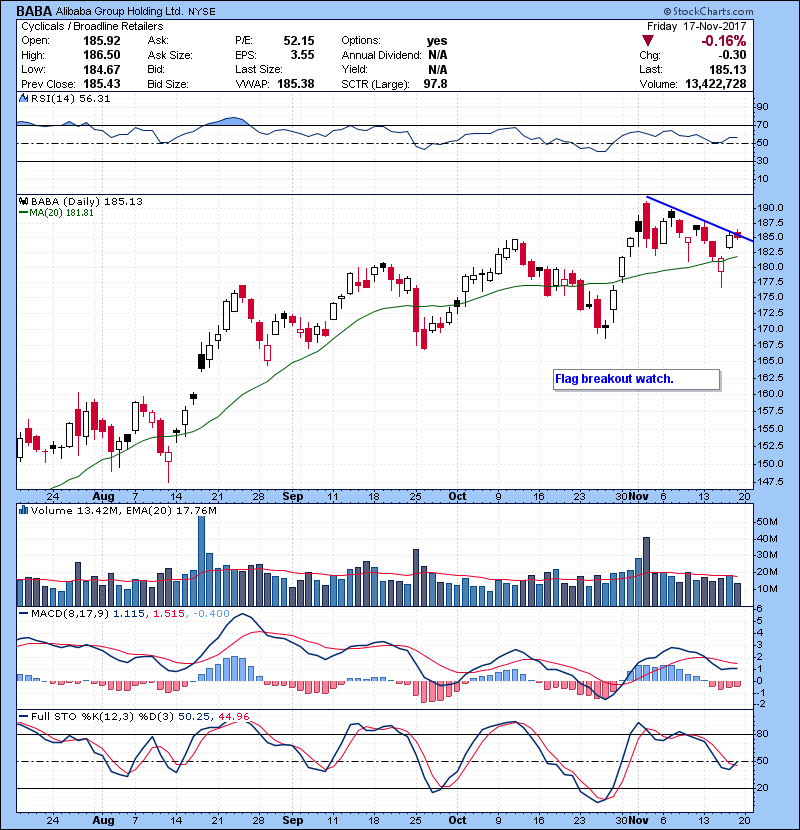Viewport: 800px width, 830px height.
Task: Click the 147.5 price axis label
Action: [770, 481]
